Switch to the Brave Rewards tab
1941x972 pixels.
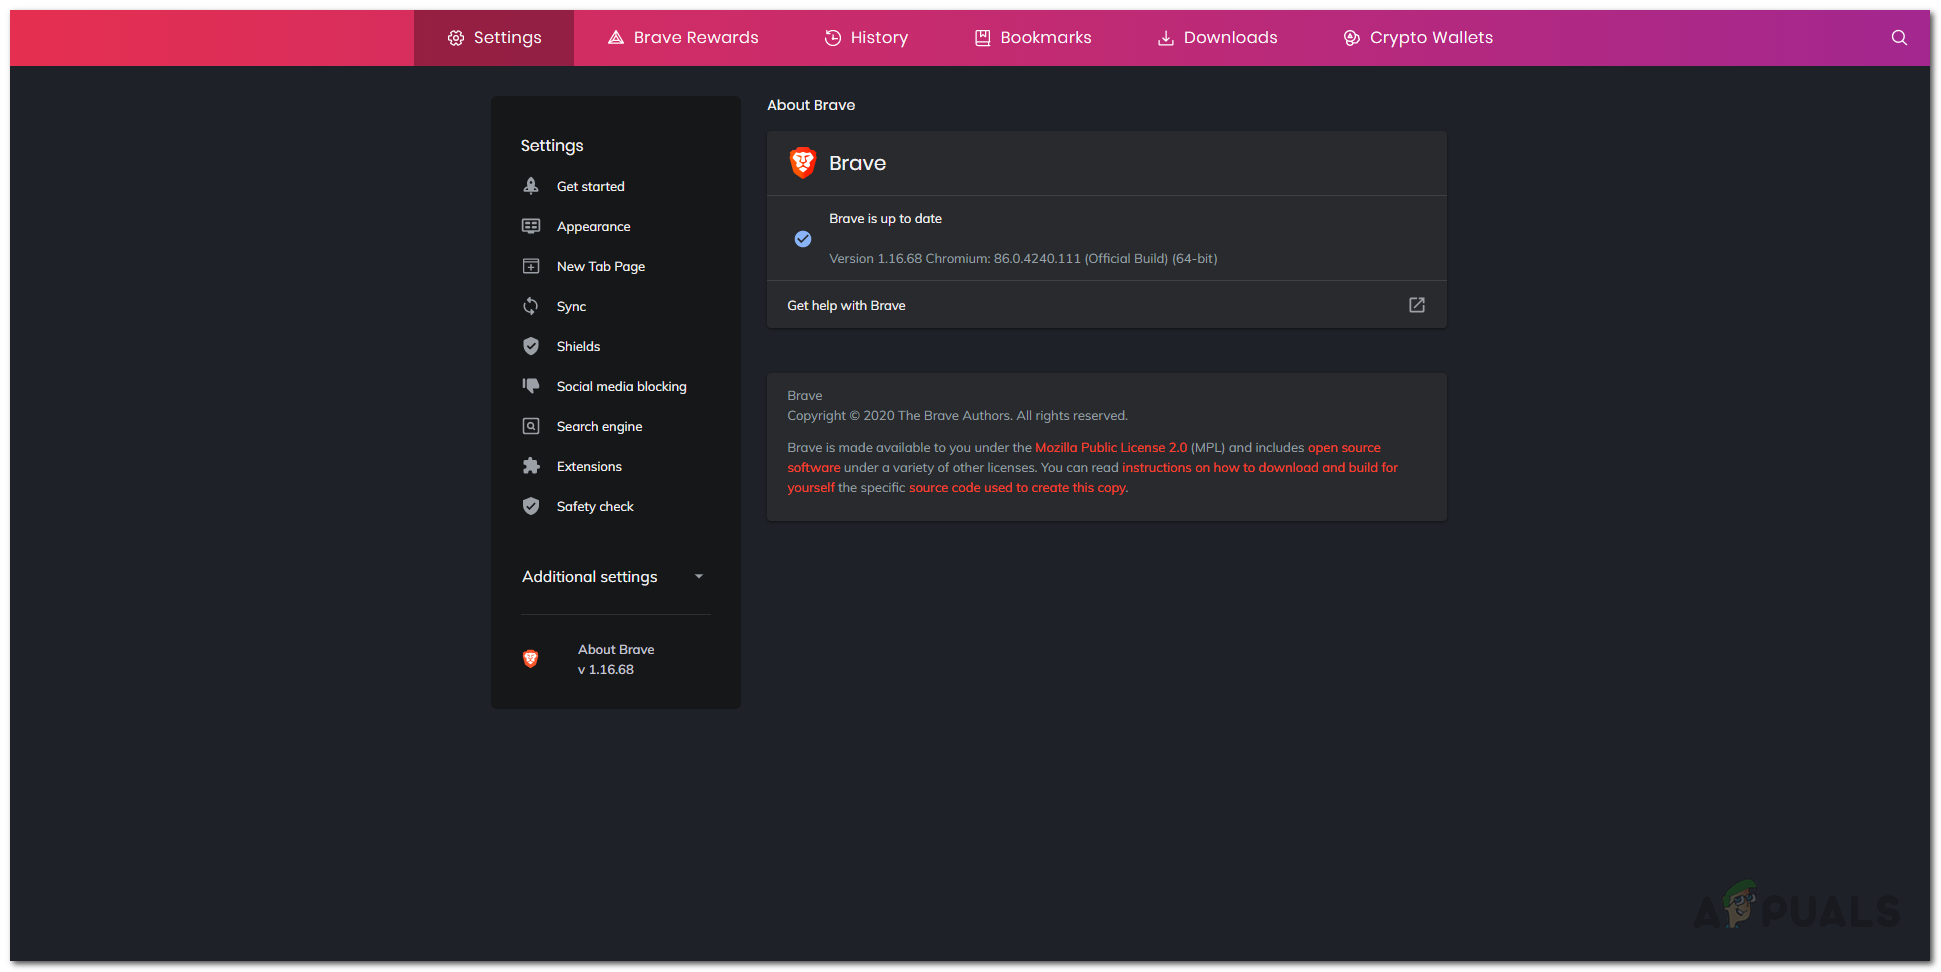point(683,38)
